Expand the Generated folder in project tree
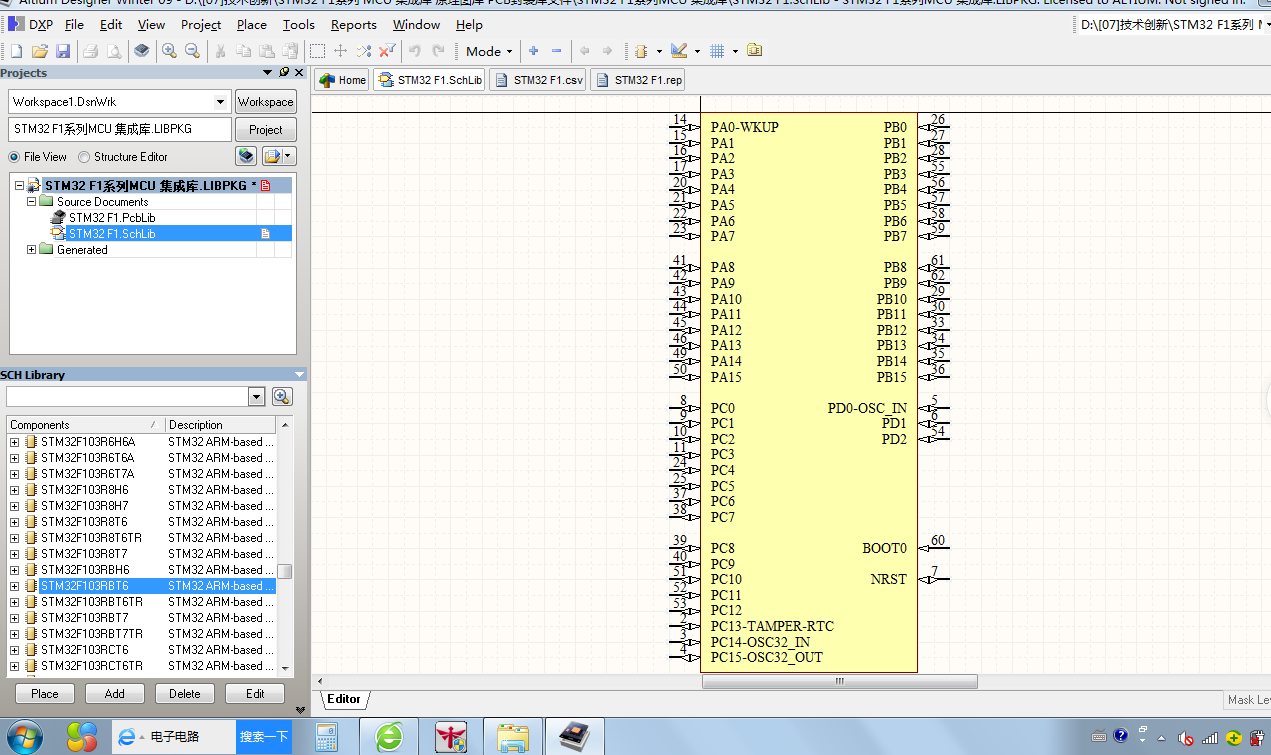 point(31,250)
